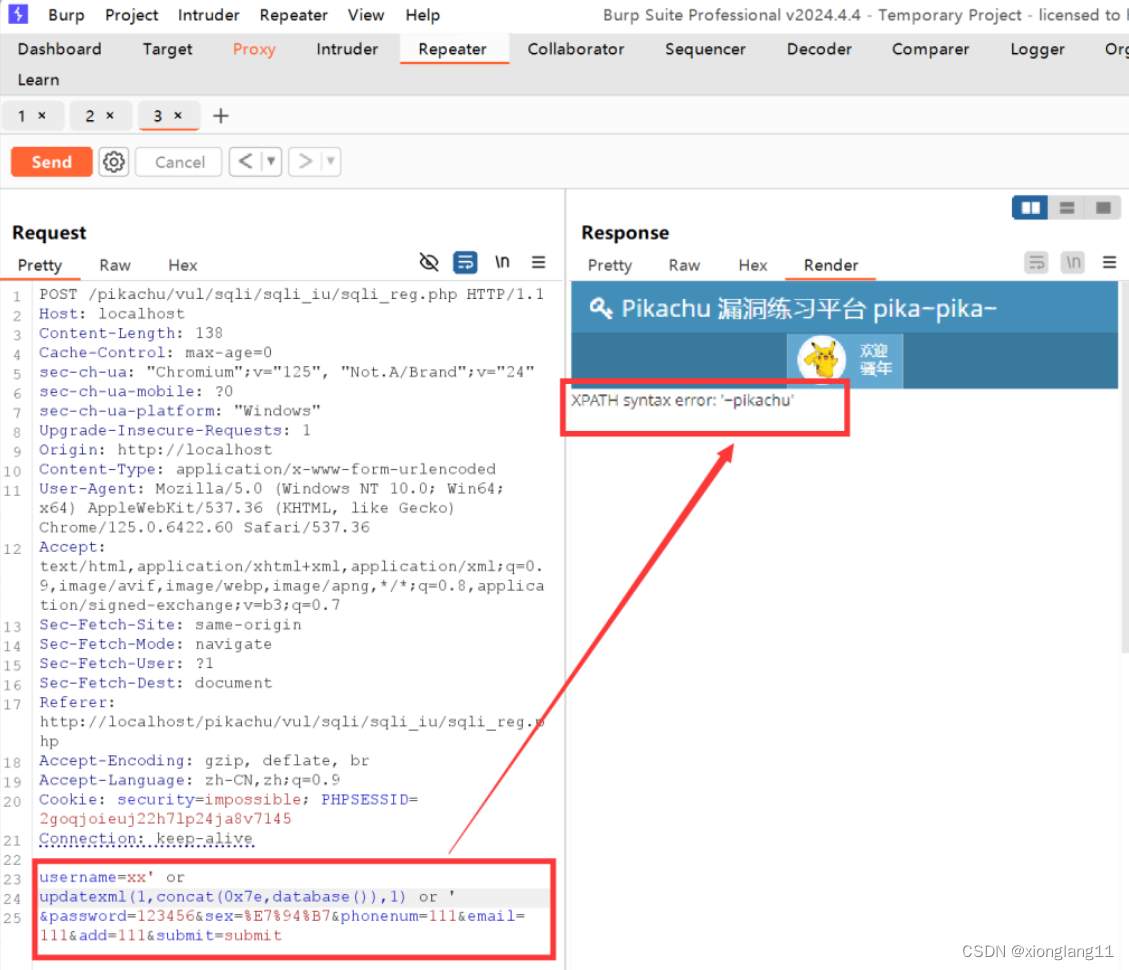Click Send button

click(51, 162)
